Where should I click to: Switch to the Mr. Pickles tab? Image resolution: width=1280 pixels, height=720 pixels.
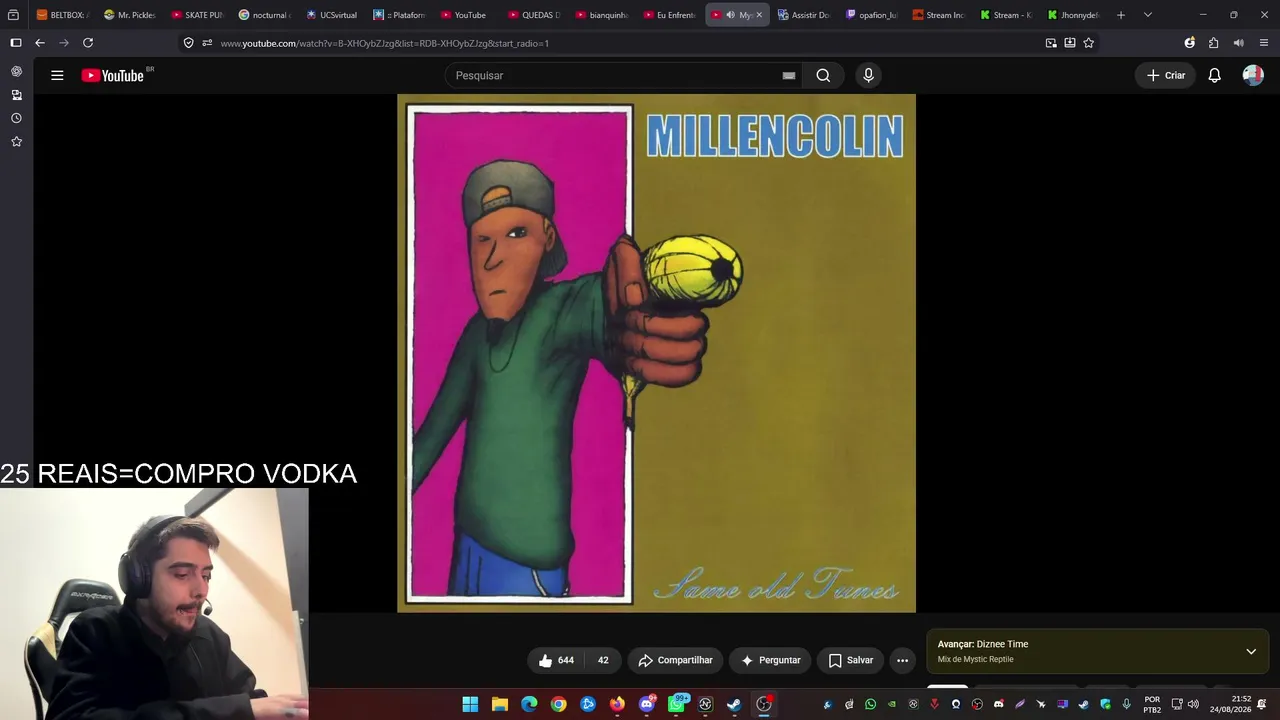130,15
